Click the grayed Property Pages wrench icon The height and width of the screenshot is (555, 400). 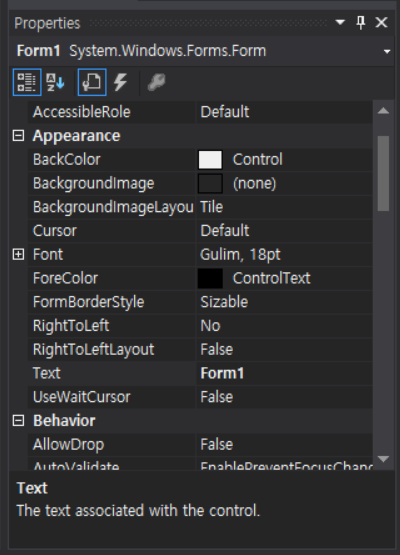click(x=156, y=82)
